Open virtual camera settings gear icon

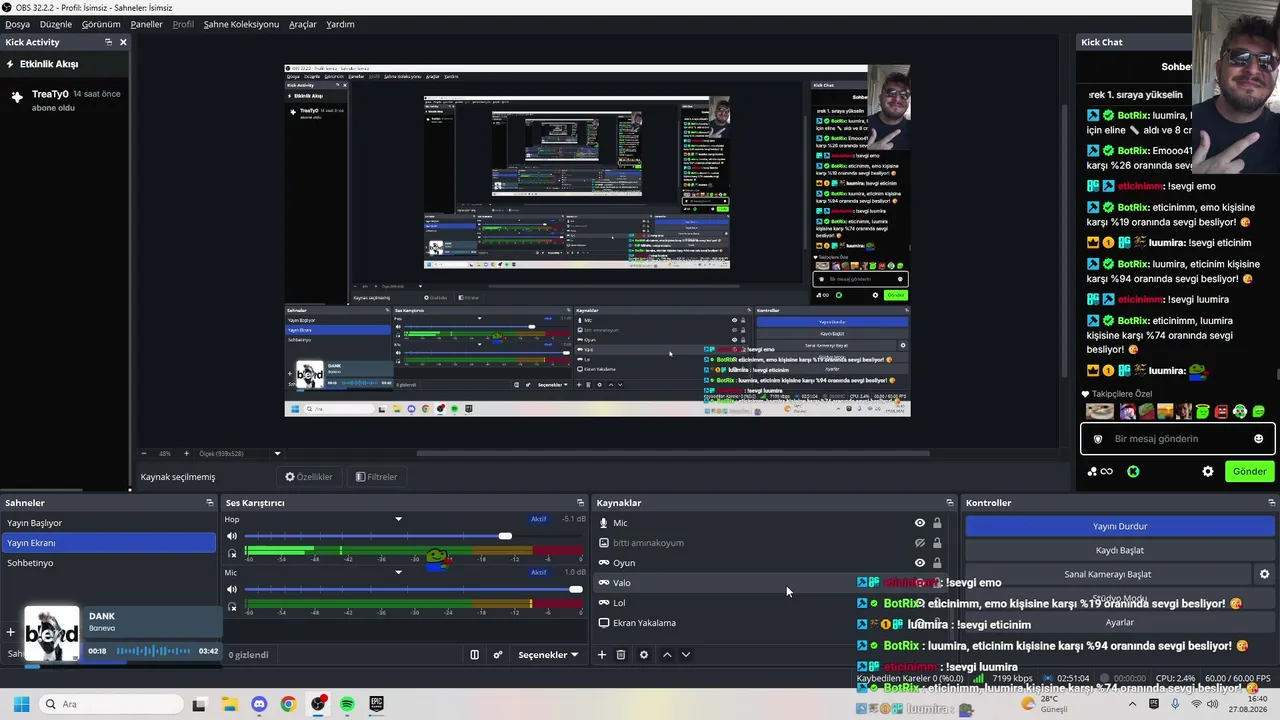tap(1264, 574)
